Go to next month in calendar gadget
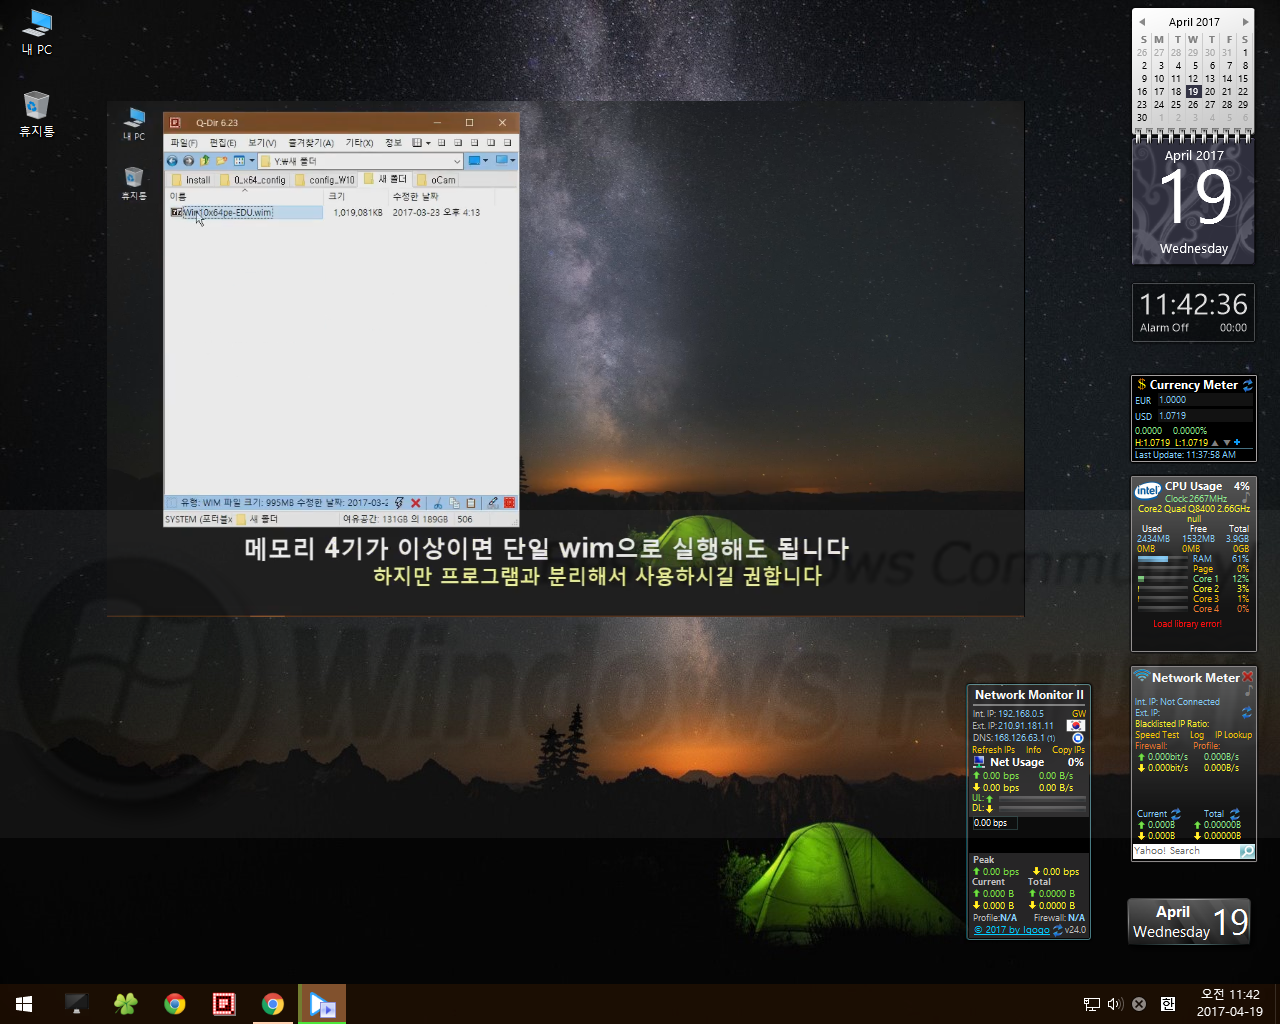The width and height of the screenshot is (1280, 1024). (1245, 21)
